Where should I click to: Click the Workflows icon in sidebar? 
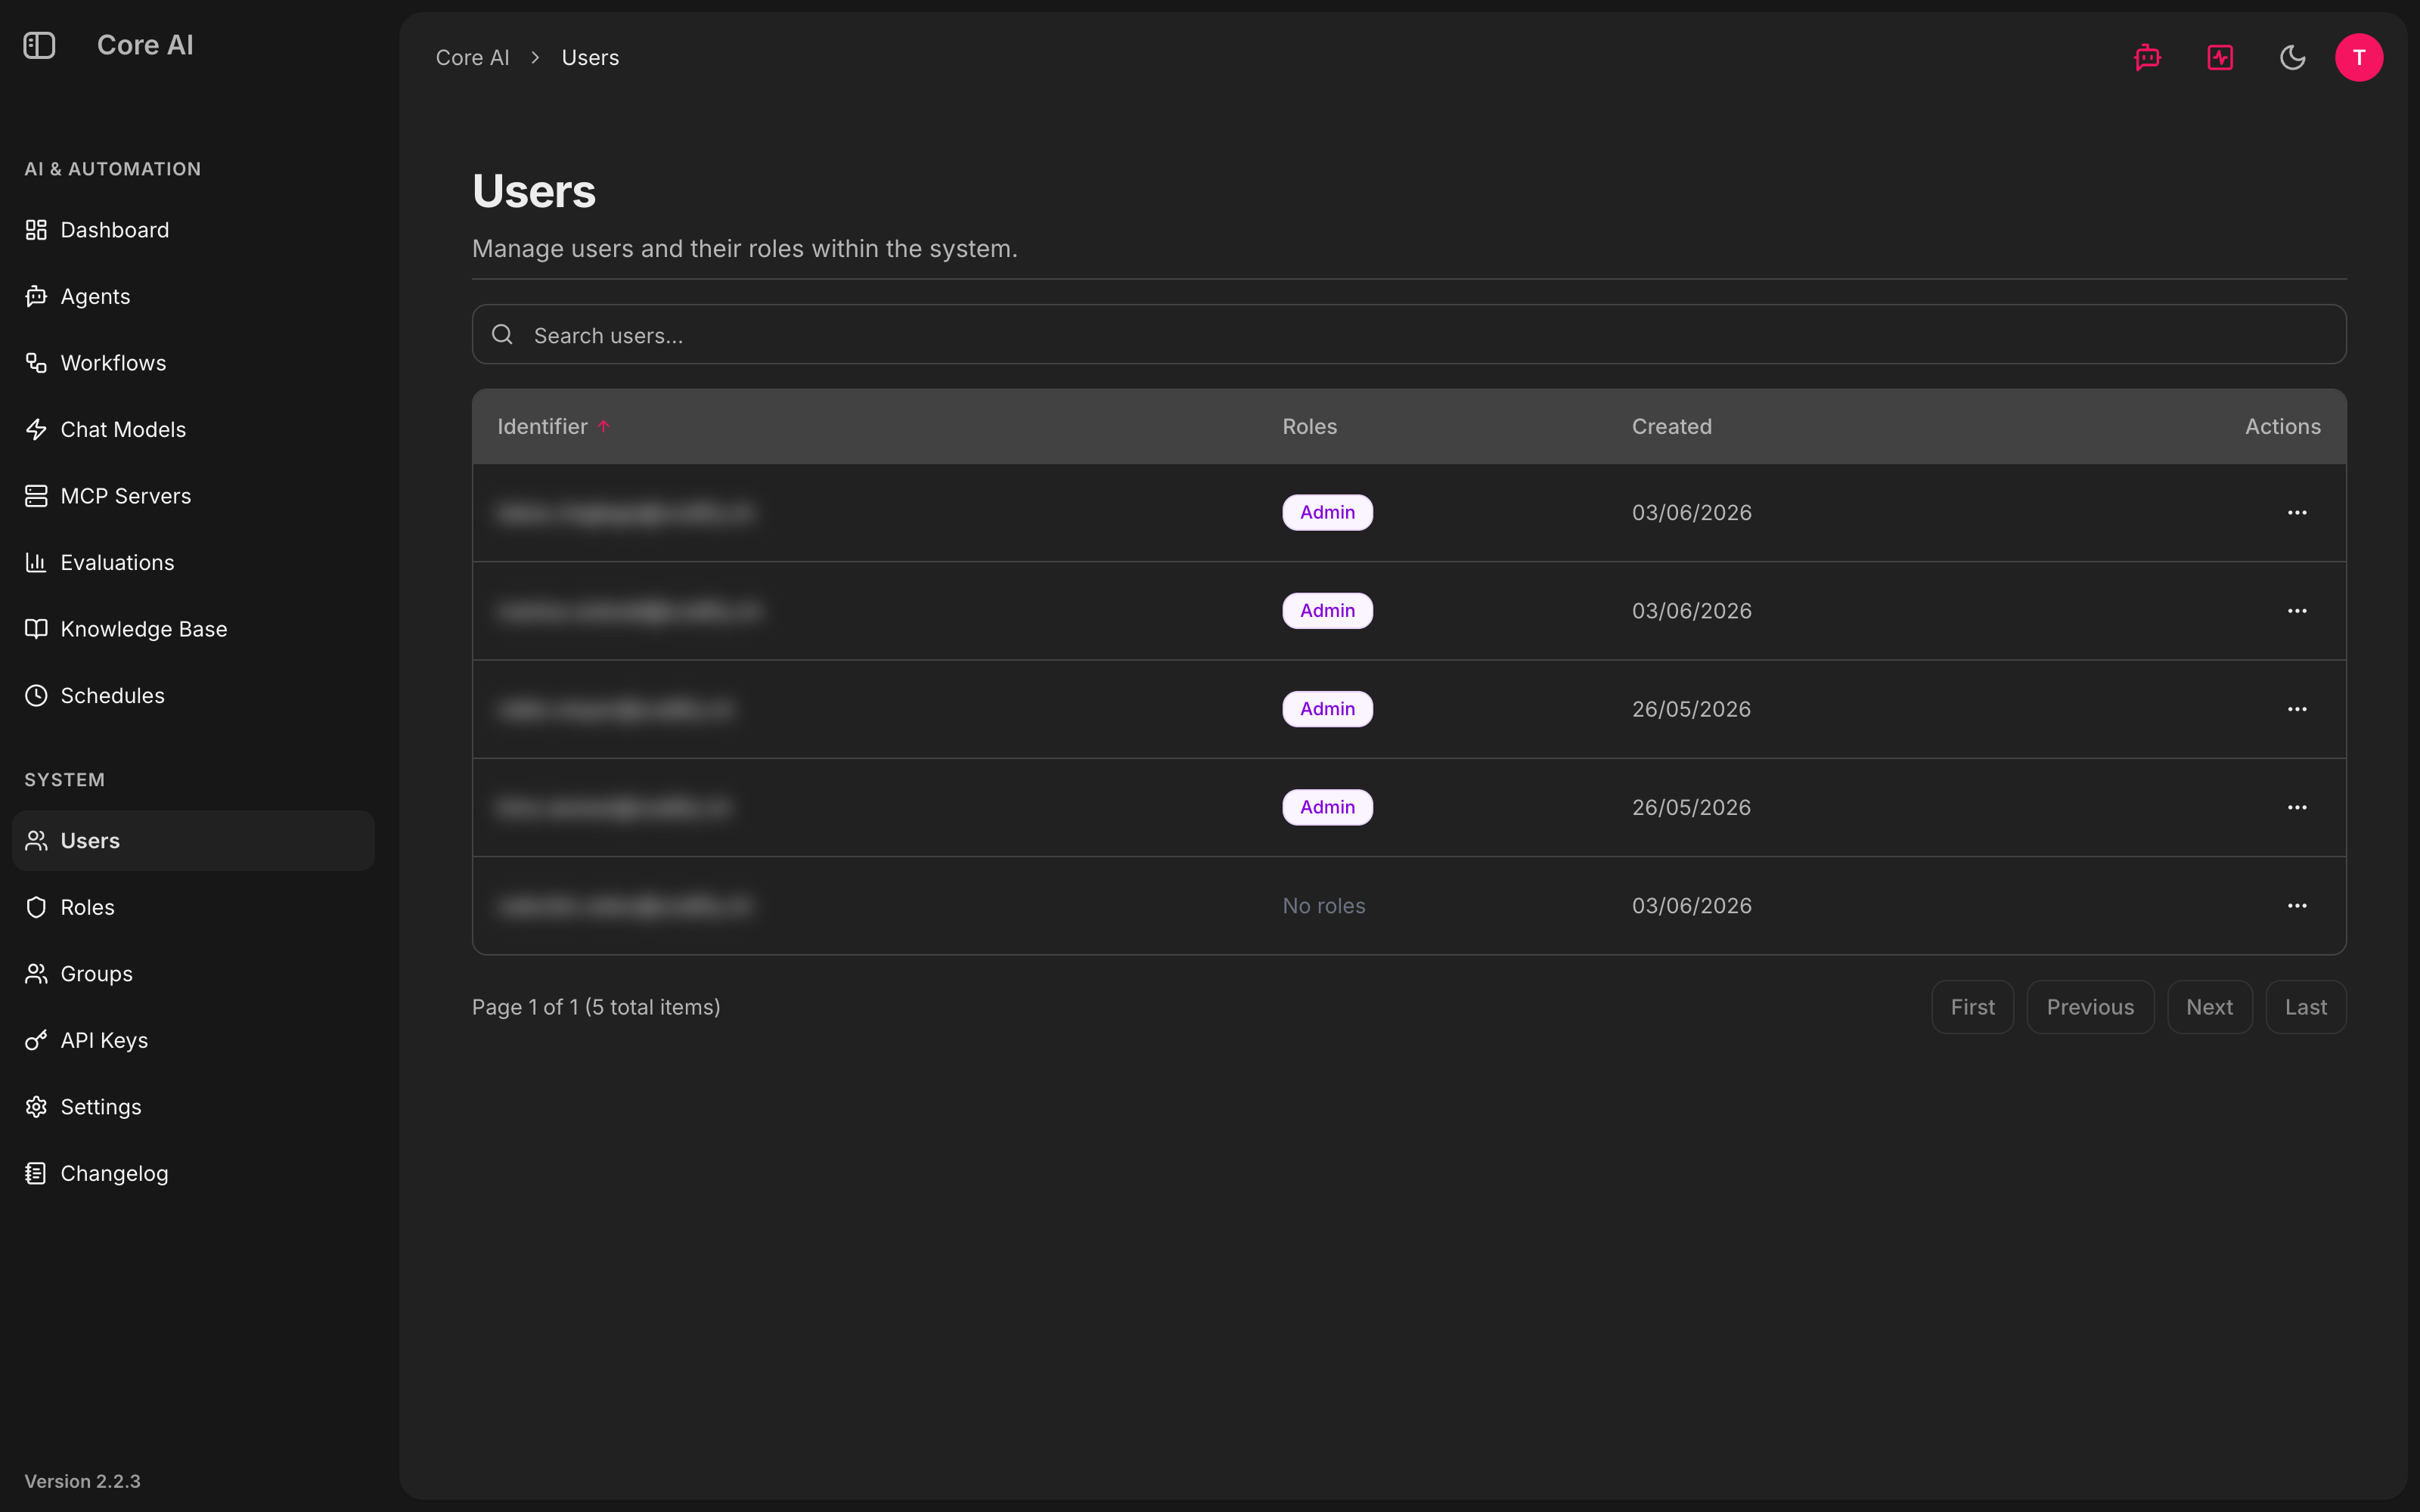point(36,363)
